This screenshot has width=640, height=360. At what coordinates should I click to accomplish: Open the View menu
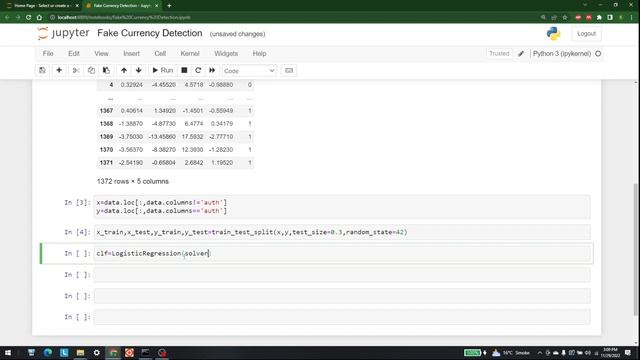coord(101,53)
